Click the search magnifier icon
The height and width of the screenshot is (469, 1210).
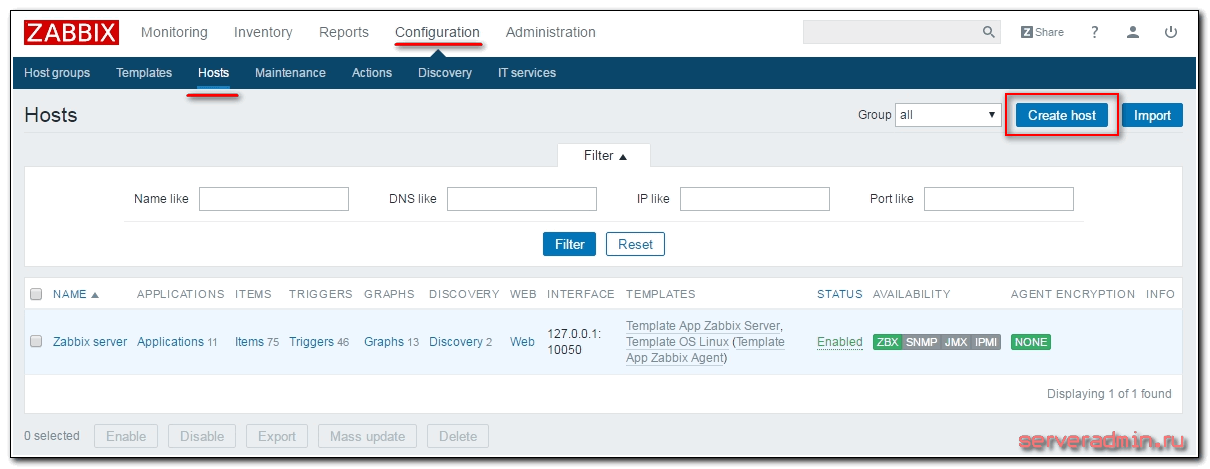[x=989, y=32]
